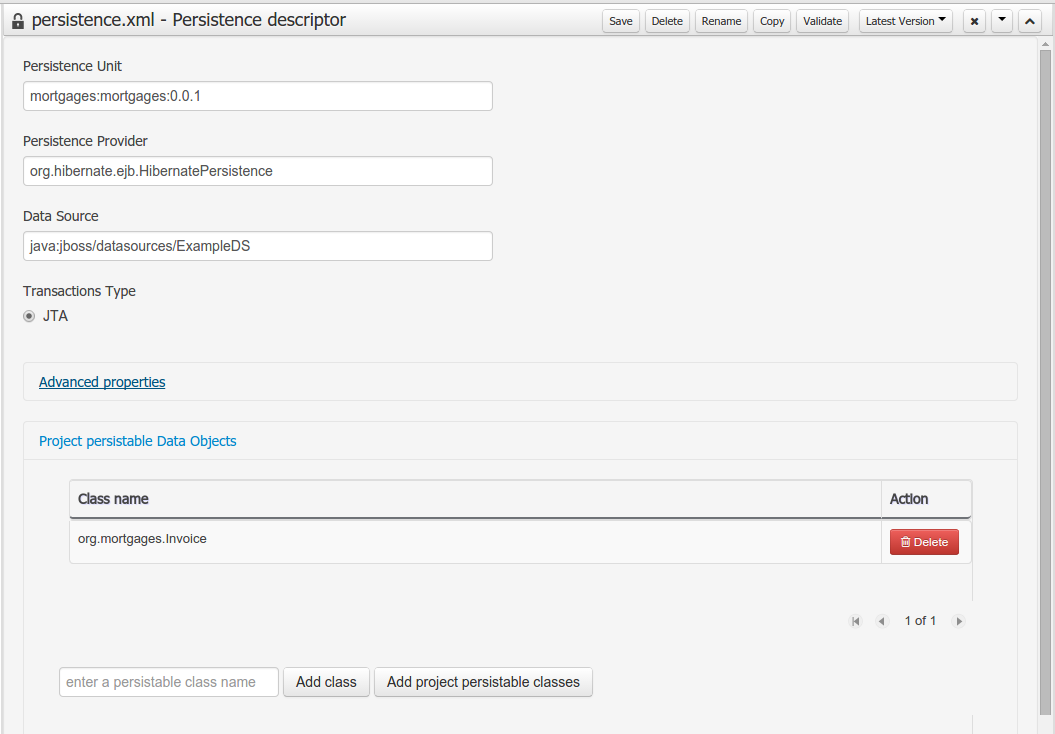
Task: Open the Latest Version dropdown
Action: point(905,21)
